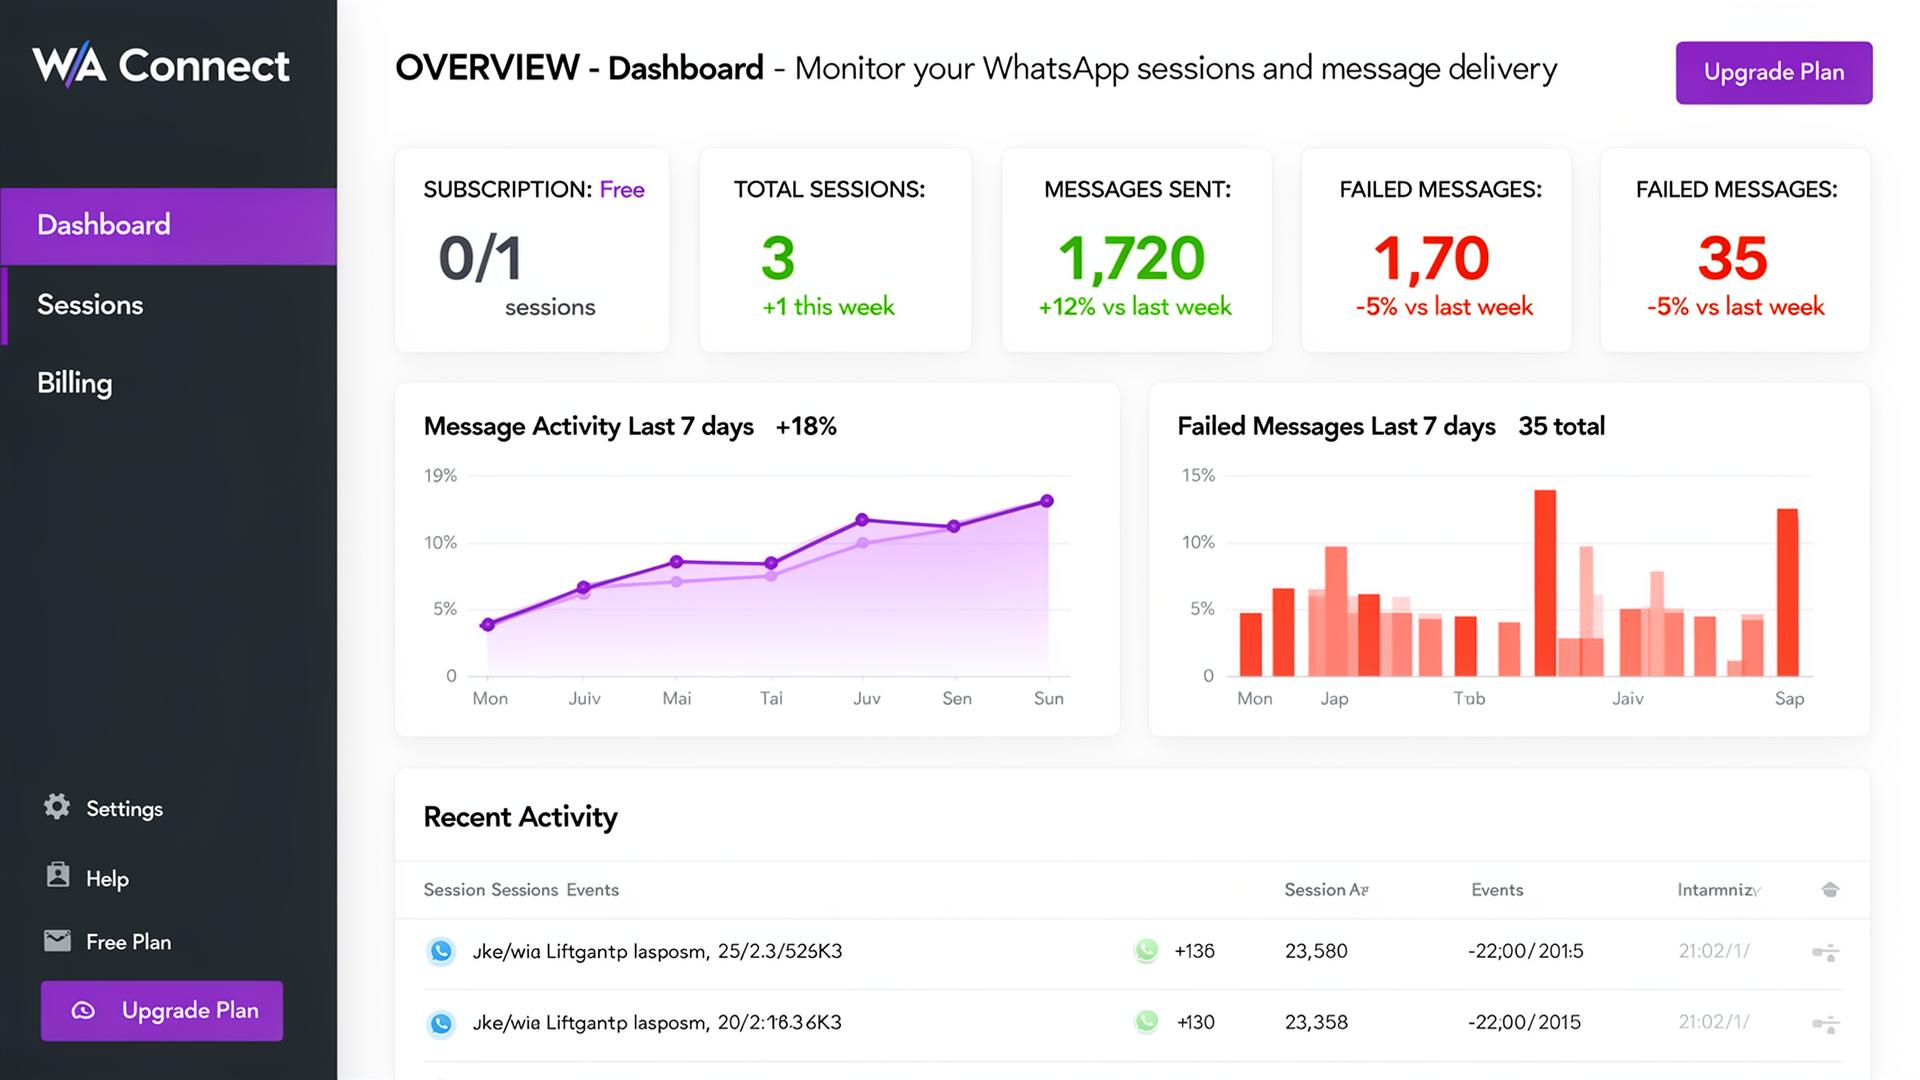
Task: Open the Help section icon
Action: pyautogui.click(x=57, y=877)
